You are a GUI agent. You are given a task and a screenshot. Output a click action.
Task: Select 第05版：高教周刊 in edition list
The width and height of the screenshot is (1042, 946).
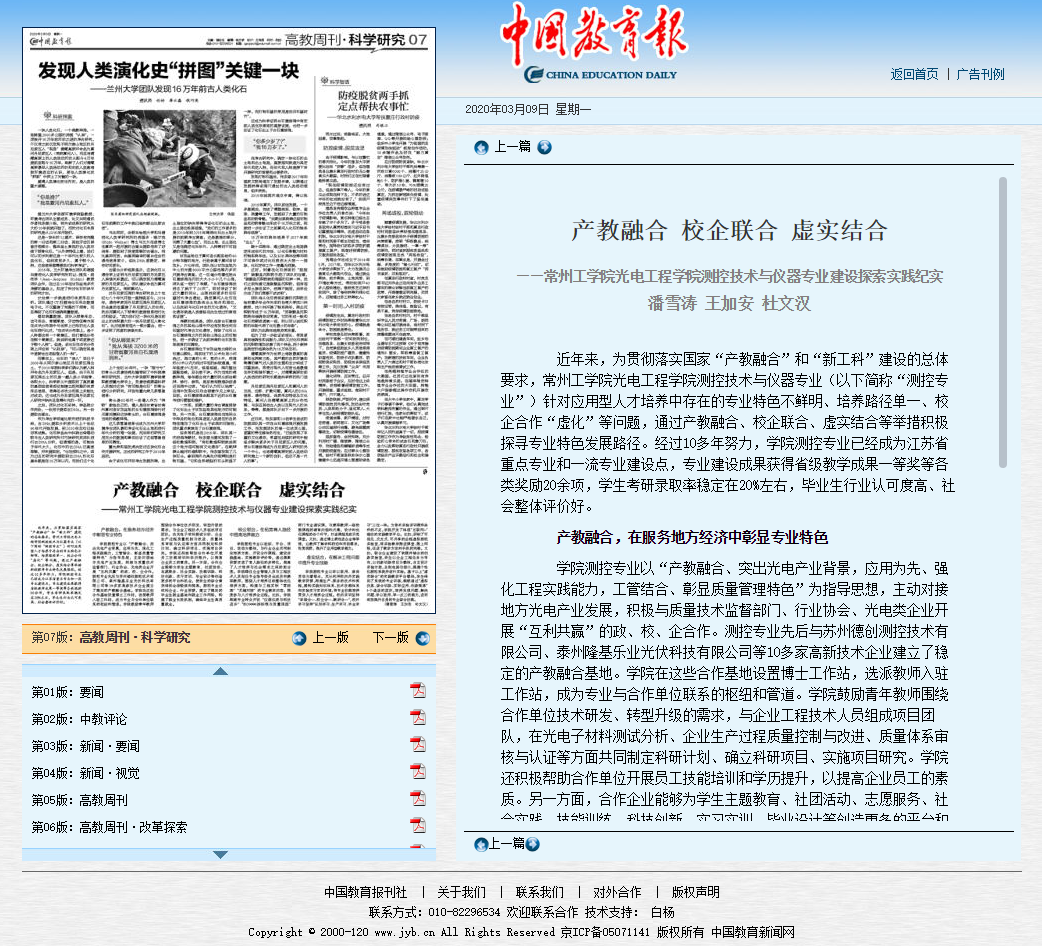click(80, 801)
